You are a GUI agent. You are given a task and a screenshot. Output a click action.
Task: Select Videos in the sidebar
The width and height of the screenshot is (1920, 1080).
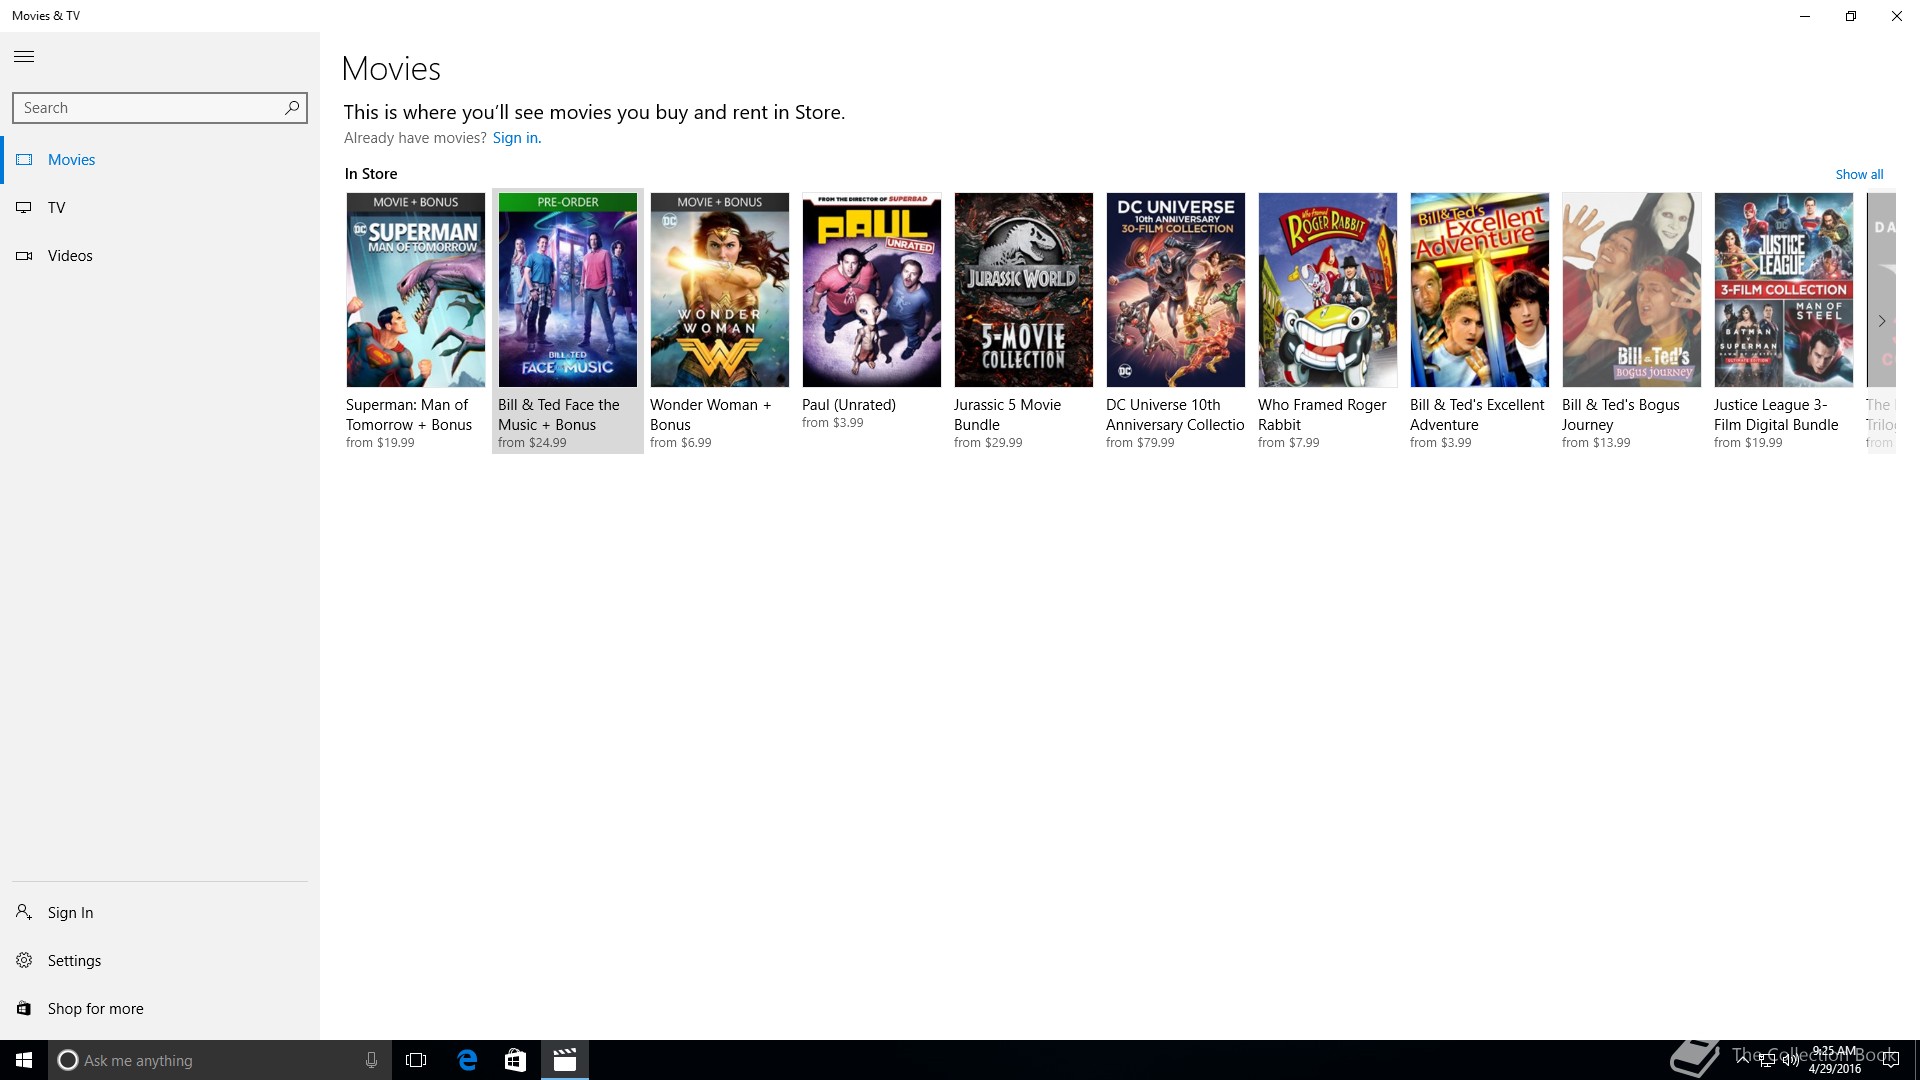click(160, 256)
